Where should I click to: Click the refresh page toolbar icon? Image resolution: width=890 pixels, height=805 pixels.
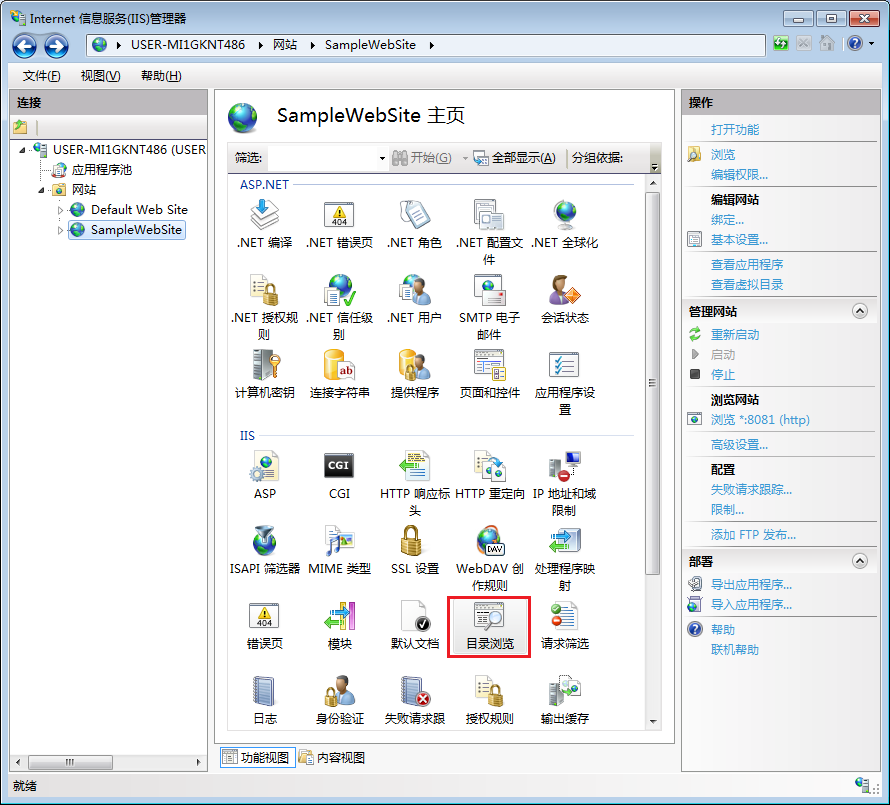click(781, 43)
